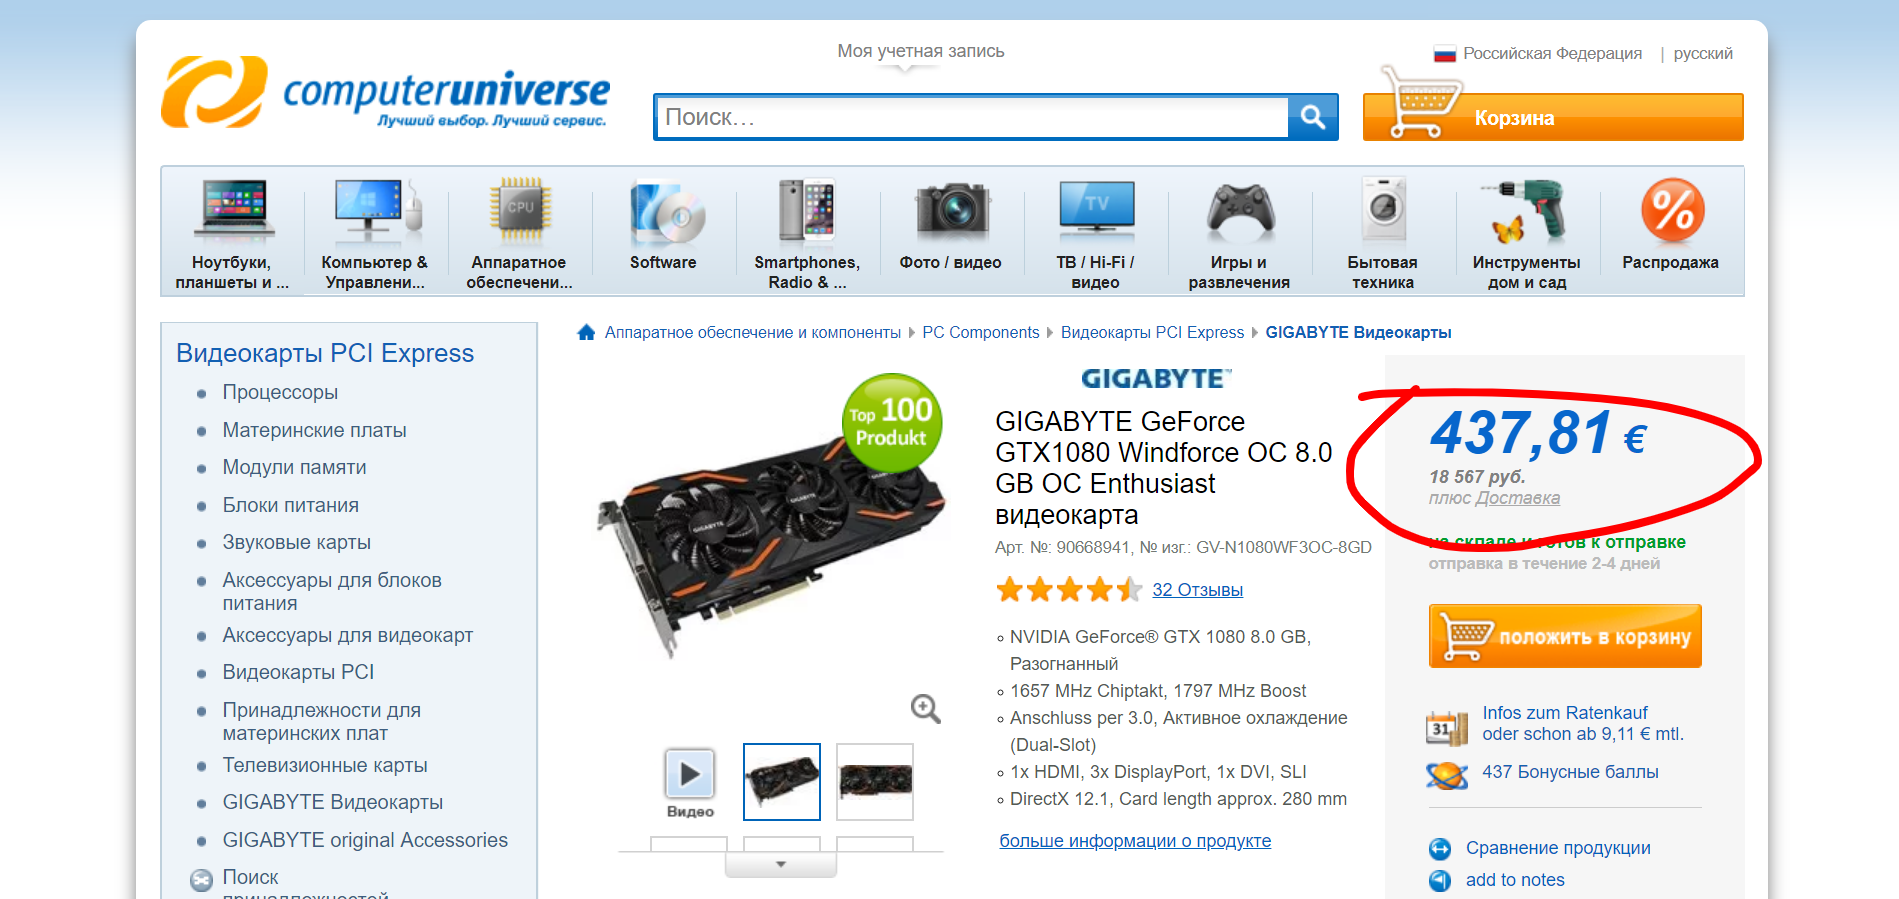1899x899 pixels.
Task: Click the GIGABYTE brand logo
Action: pos(1156,378)
